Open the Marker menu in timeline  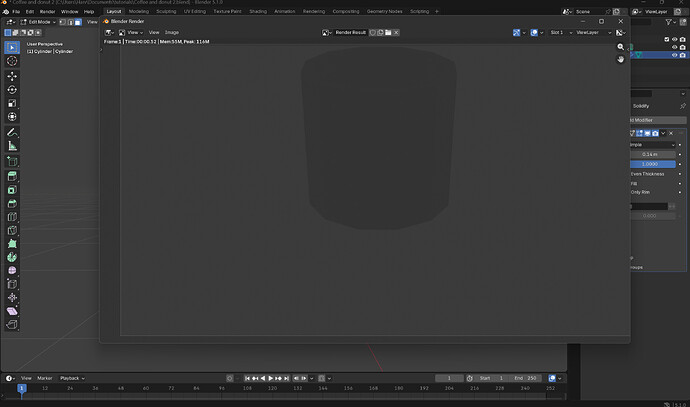44,378
